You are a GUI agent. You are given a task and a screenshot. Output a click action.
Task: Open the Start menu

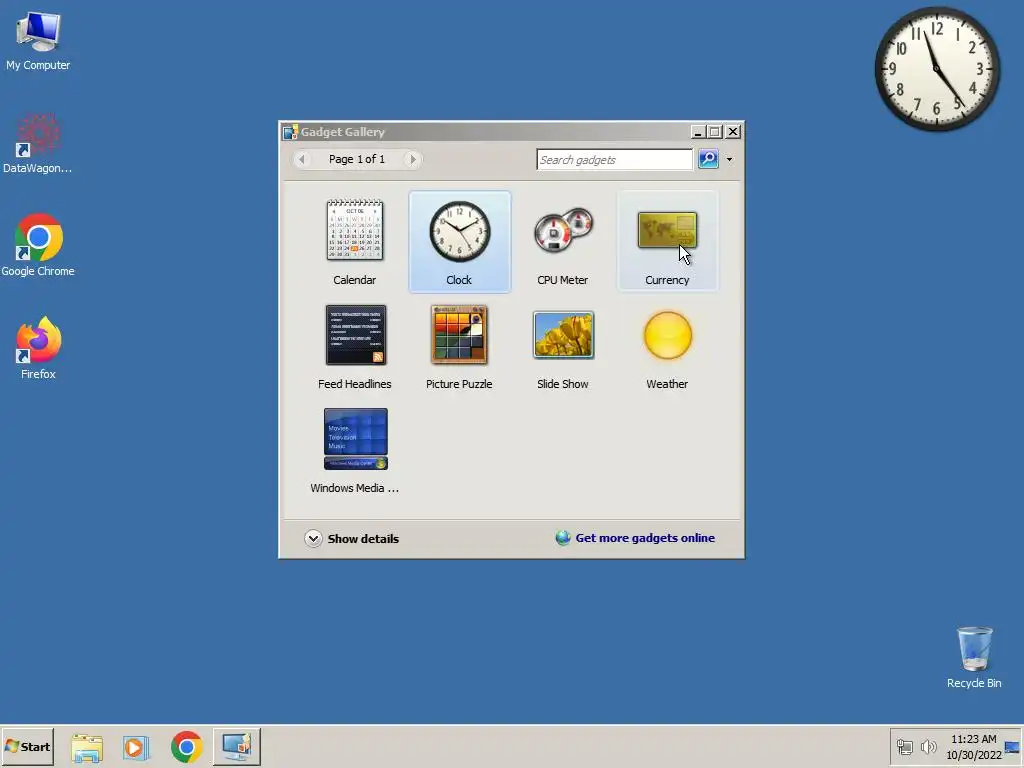[27, 746]
